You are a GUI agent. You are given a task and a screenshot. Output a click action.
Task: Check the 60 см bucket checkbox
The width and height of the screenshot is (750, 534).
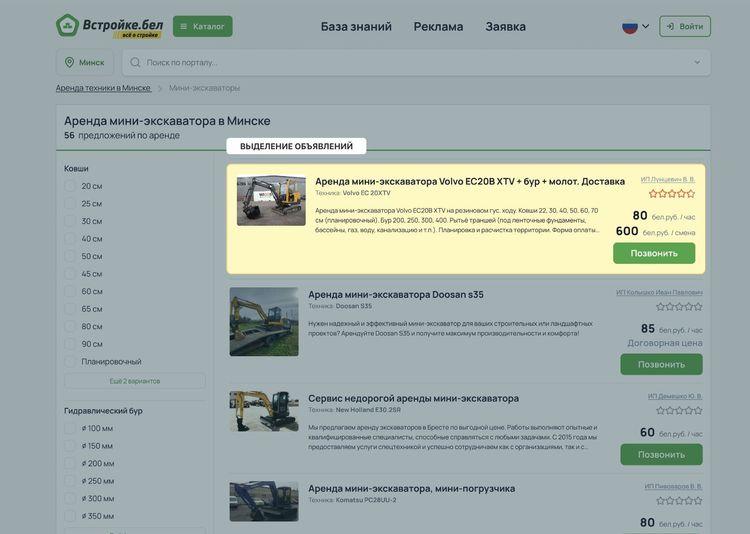pos(70,291)
